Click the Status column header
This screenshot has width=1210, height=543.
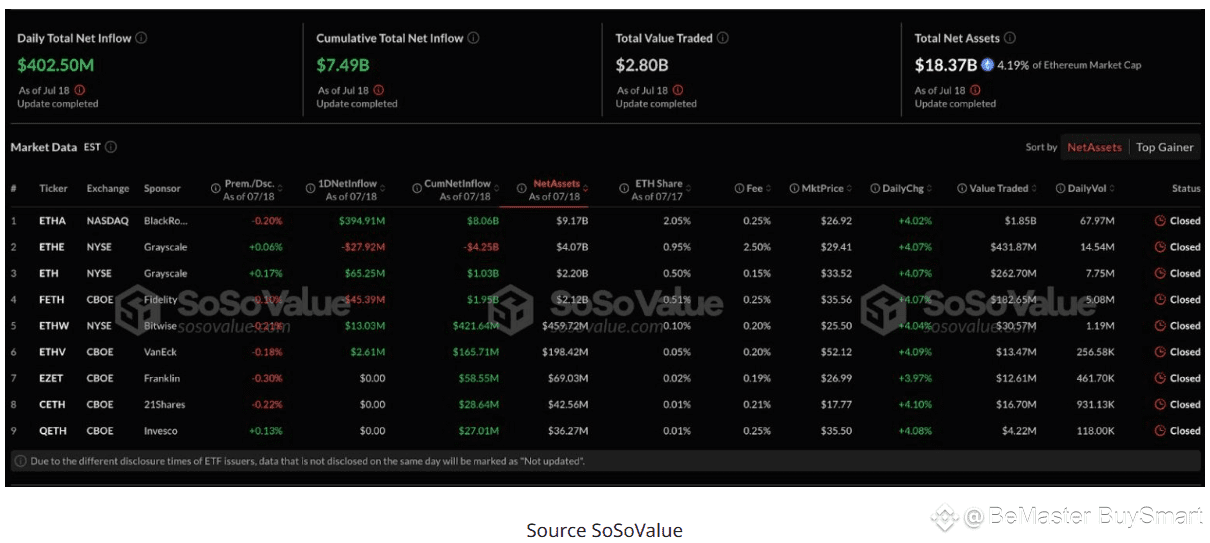(1186, 188)
